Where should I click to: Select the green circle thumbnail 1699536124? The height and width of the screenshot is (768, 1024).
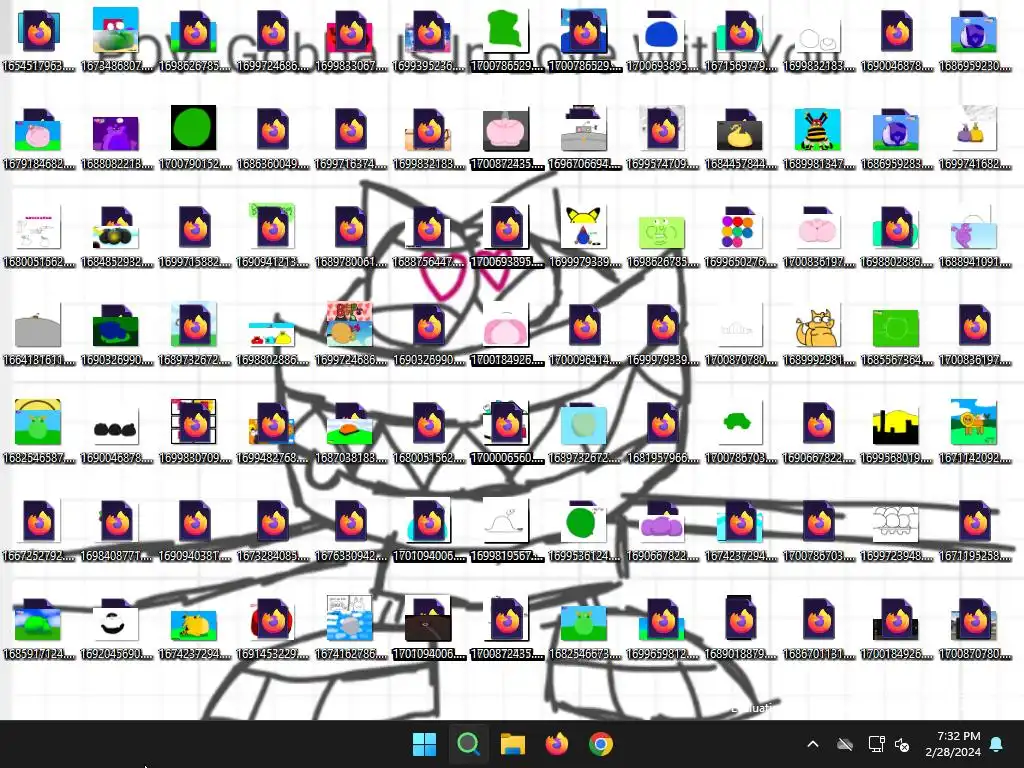click(584, 521)
